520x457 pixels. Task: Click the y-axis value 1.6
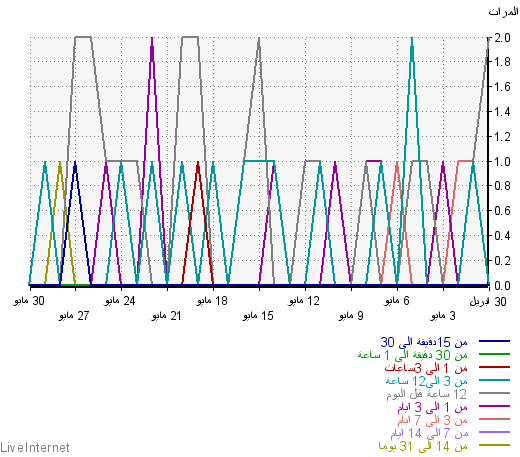[x=502, y=87]
